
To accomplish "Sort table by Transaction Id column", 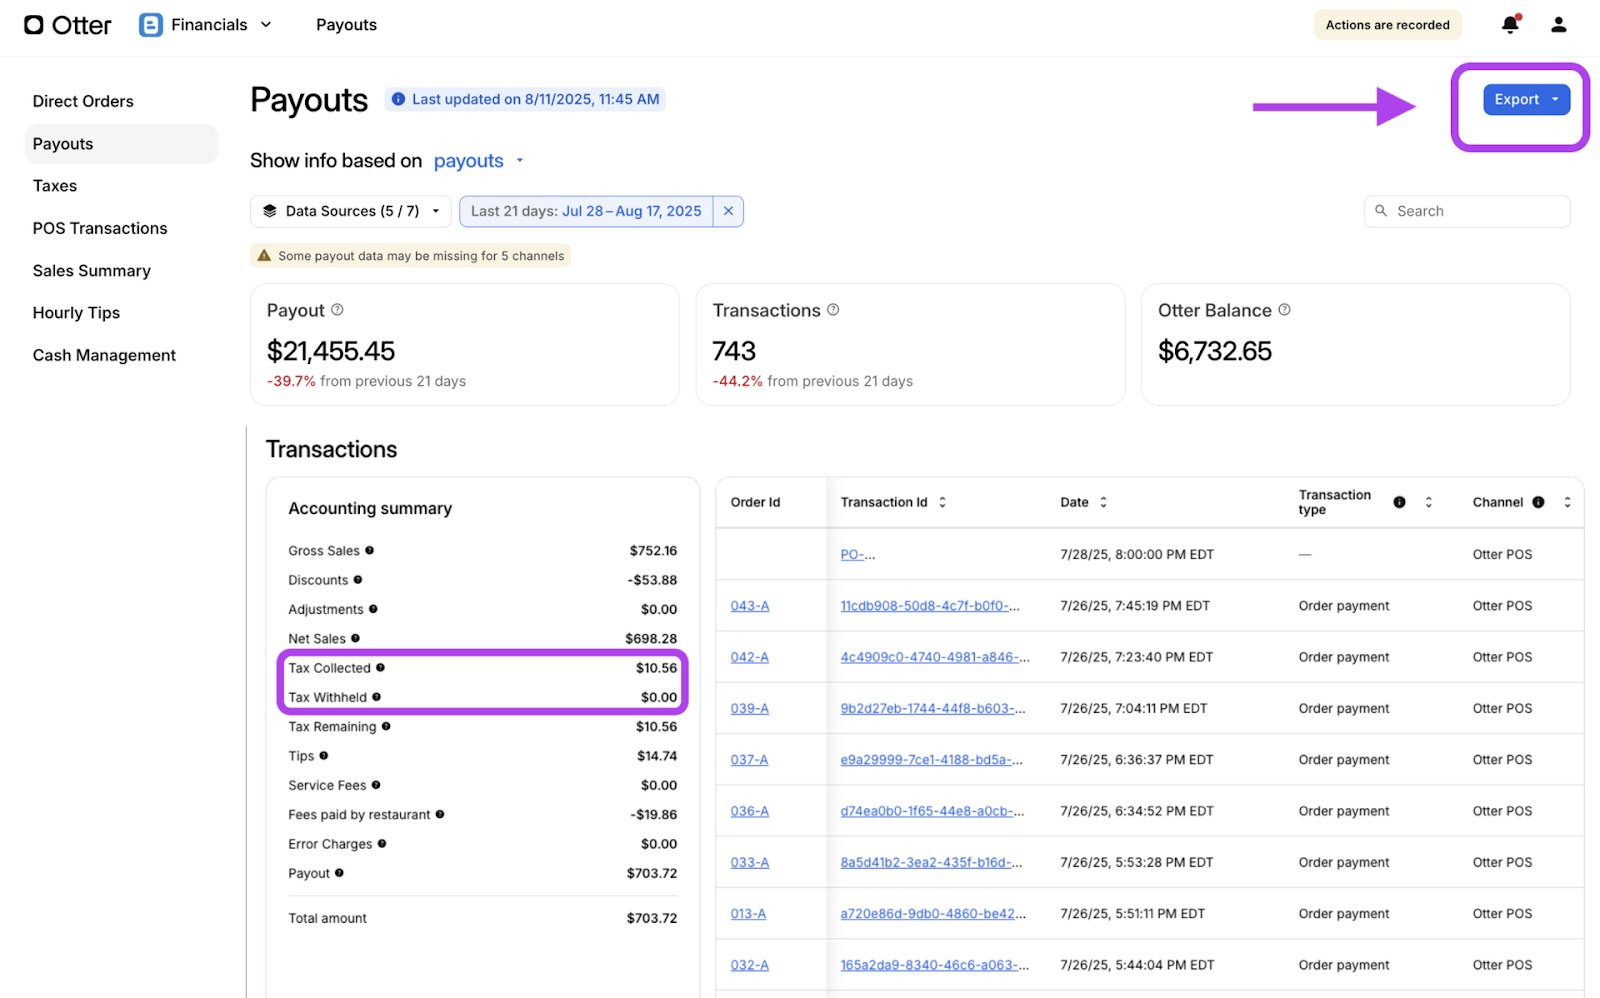I will click(x=942, y=502).
